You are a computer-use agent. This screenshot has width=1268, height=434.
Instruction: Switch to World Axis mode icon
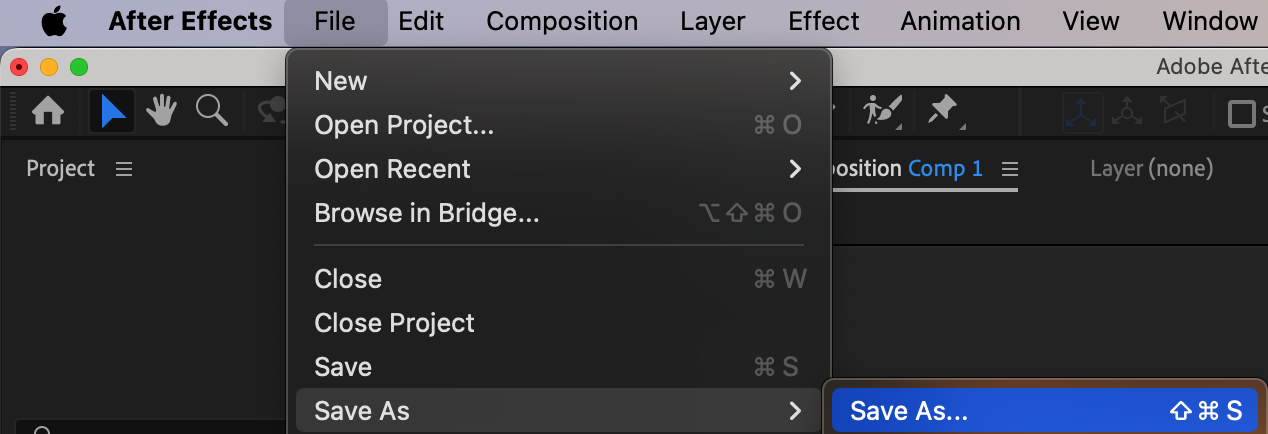tap(1128, 113)
